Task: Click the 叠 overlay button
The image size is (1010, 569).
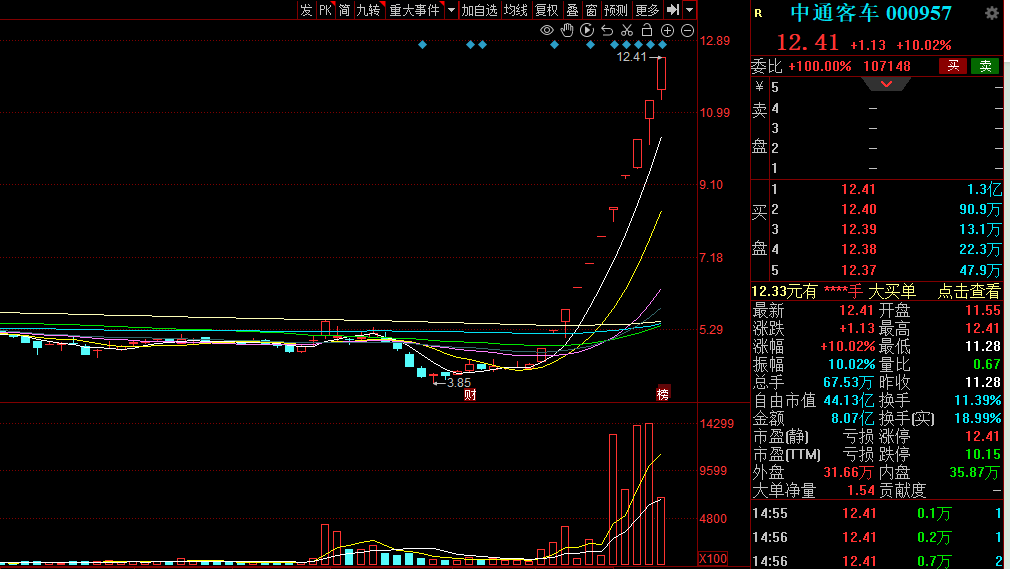Action: (x=572, y=10)
